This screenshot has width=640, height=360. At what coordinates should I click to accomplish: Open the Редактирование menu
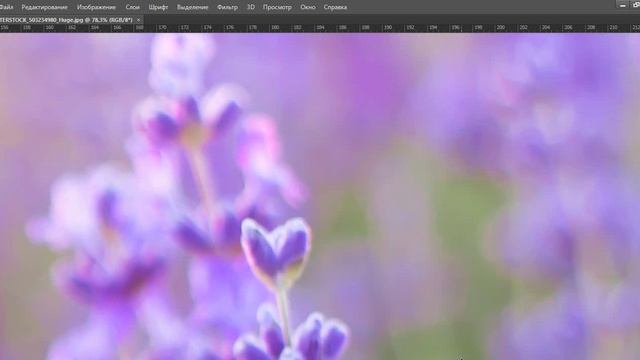tap(44, 7)
